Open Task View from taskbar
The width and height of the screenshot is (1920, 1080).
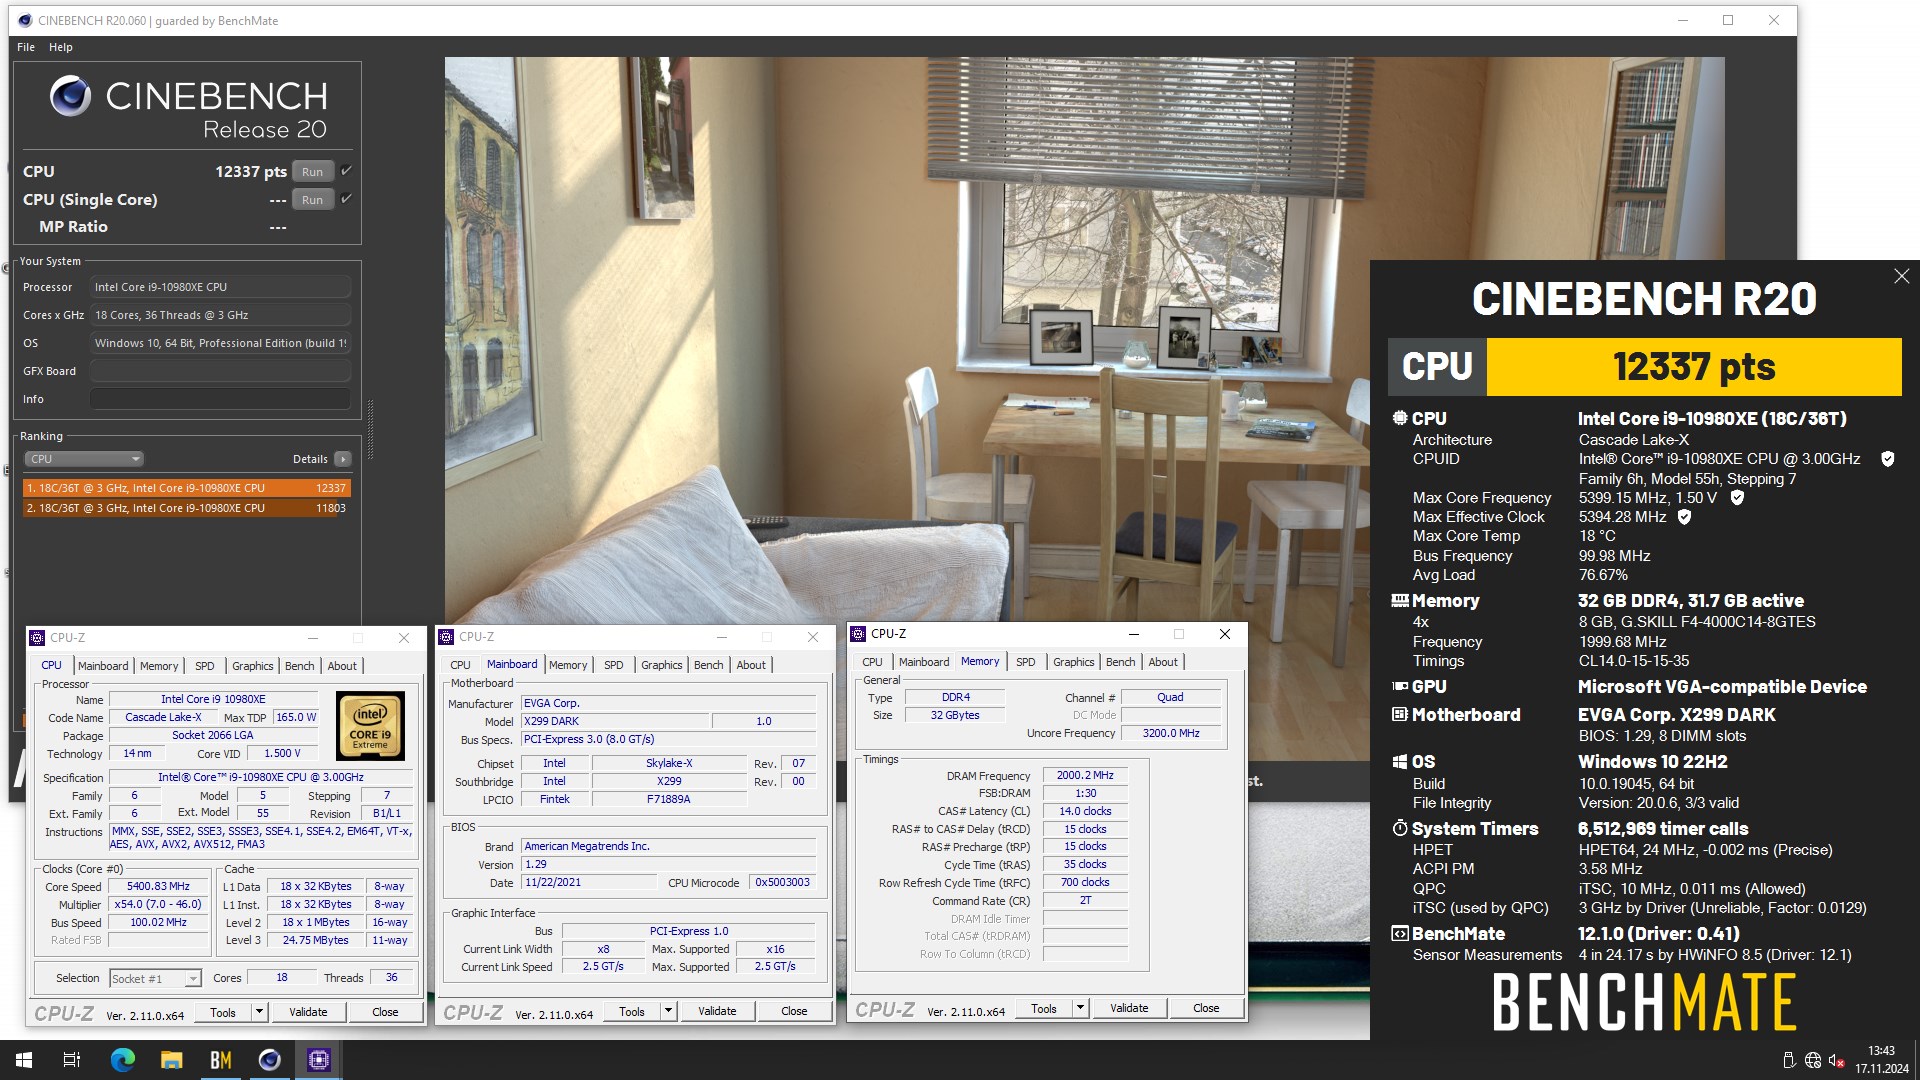[x=72, y=1060]
